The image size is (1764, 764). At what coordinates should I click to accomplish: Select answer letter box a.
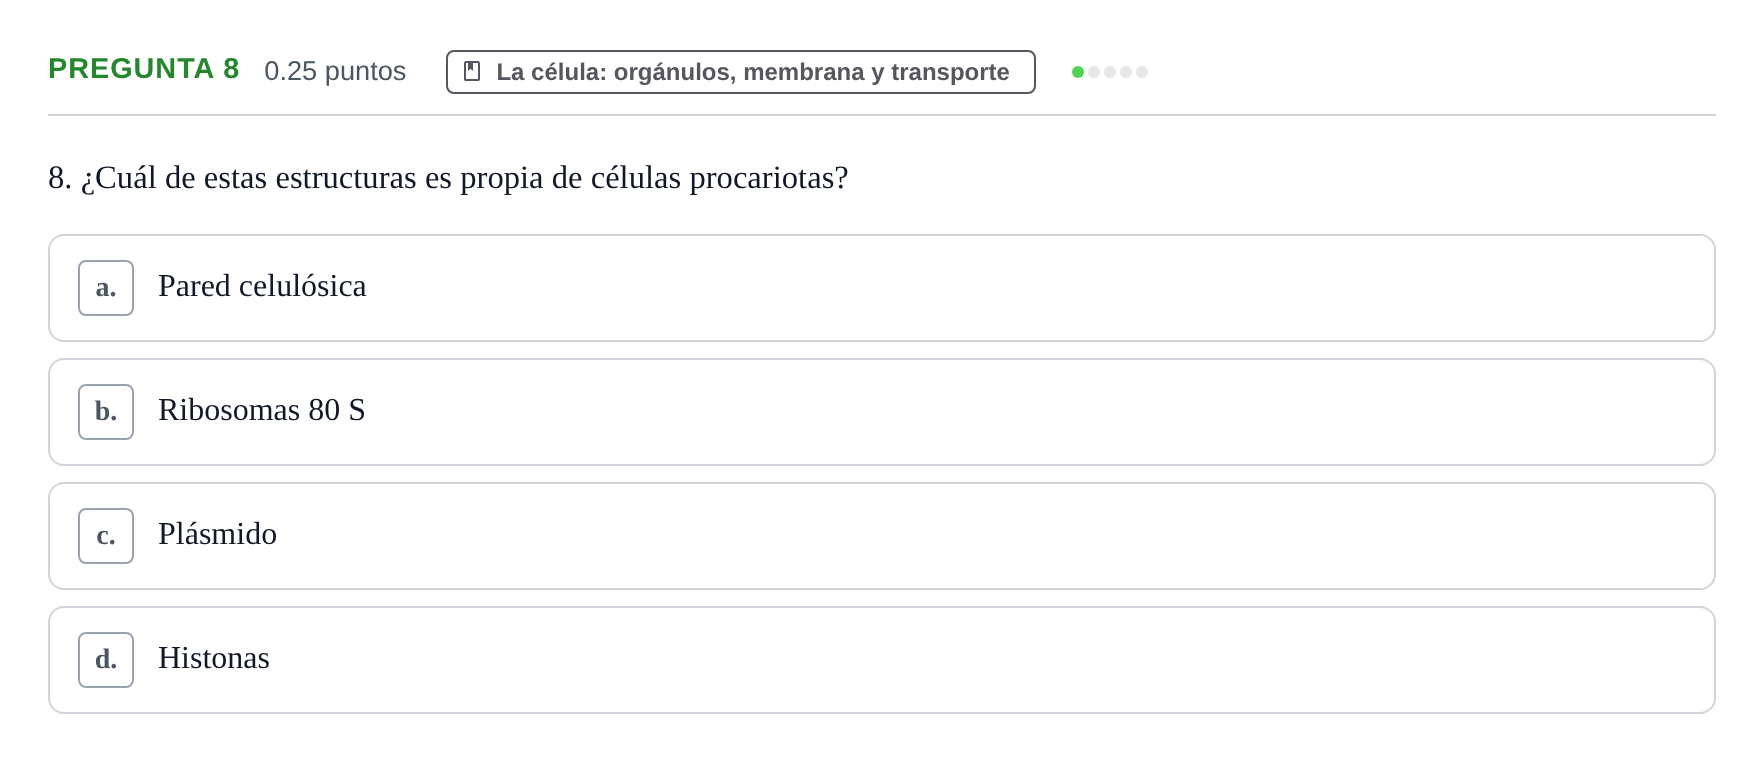pos(106,288)
